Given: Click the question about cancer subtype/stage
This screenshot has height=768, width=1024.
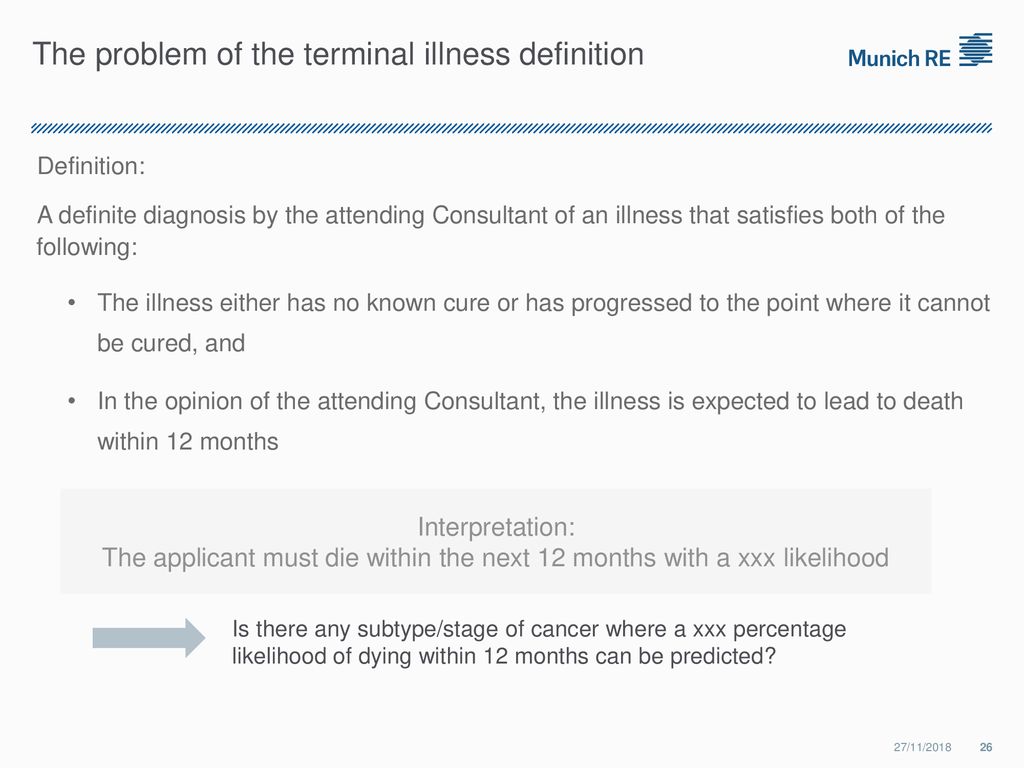Looking at the screenshot, I should [539, 642].
